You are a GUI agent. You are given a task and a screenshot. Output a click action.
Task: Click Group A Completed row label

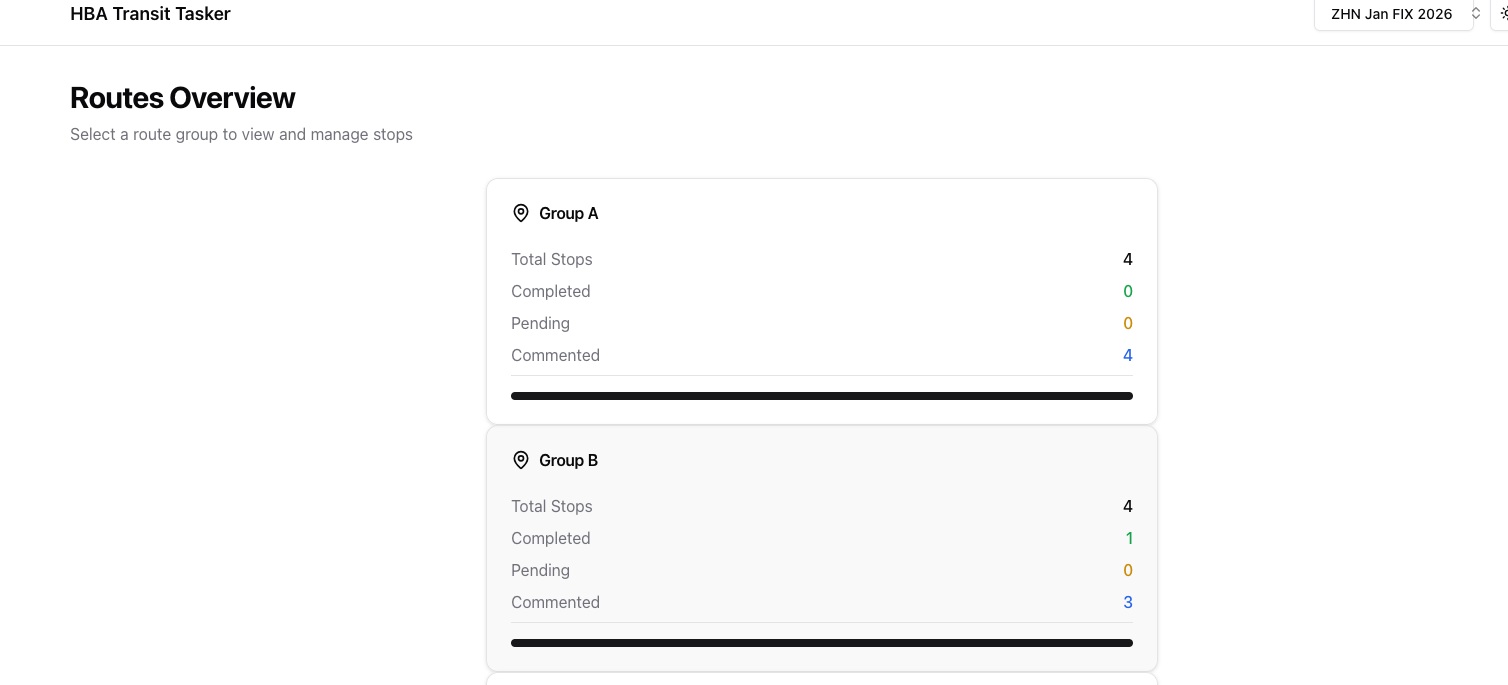[550, 291]
